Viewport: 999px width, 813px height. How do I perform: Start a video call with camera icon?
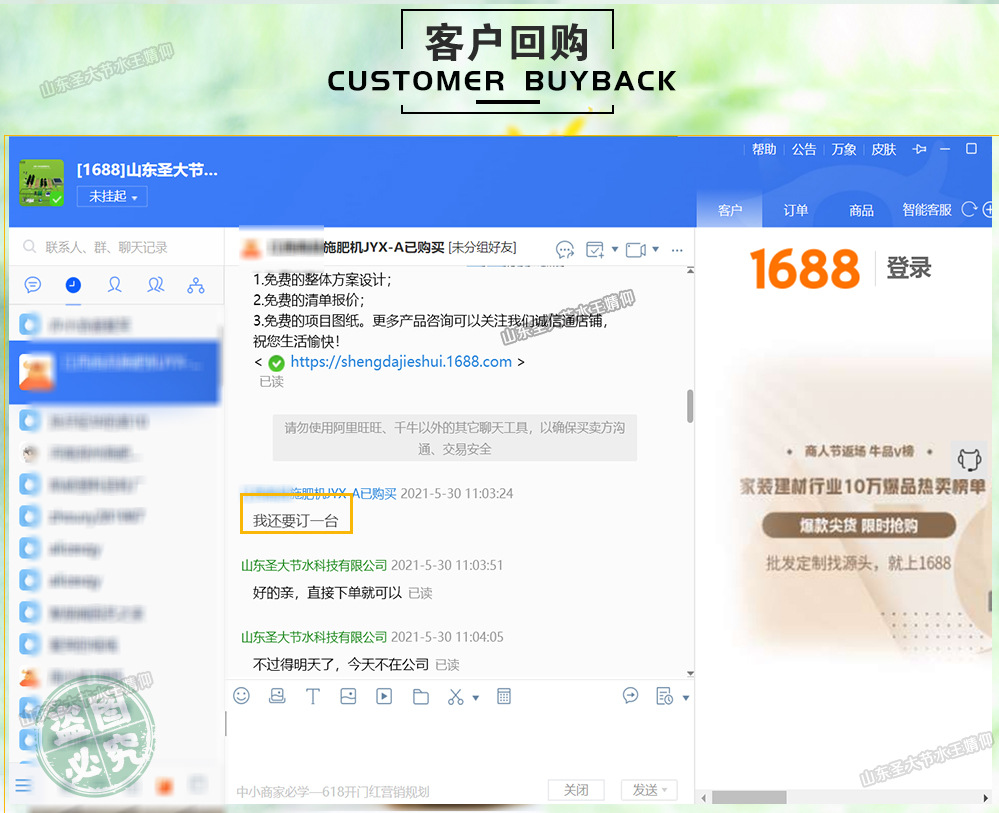coord(636,249)
